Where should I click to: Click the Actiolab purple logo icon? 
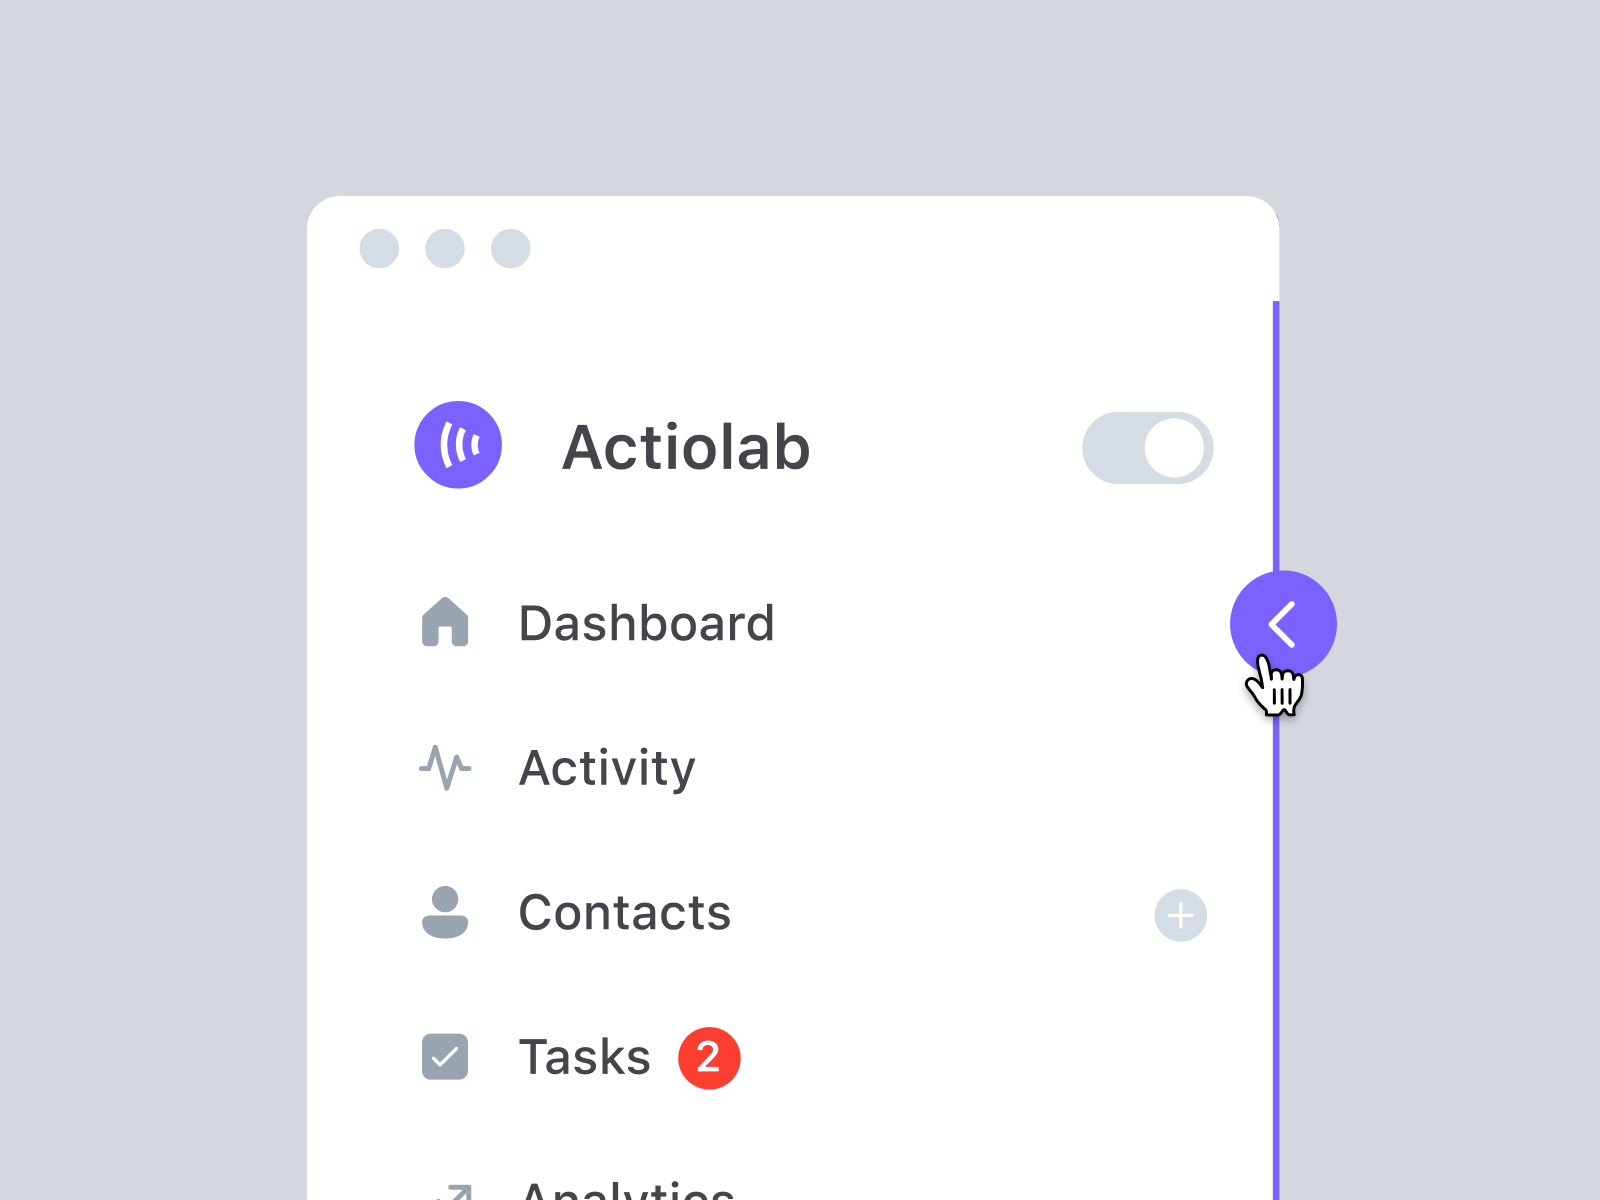click(458, 445)
